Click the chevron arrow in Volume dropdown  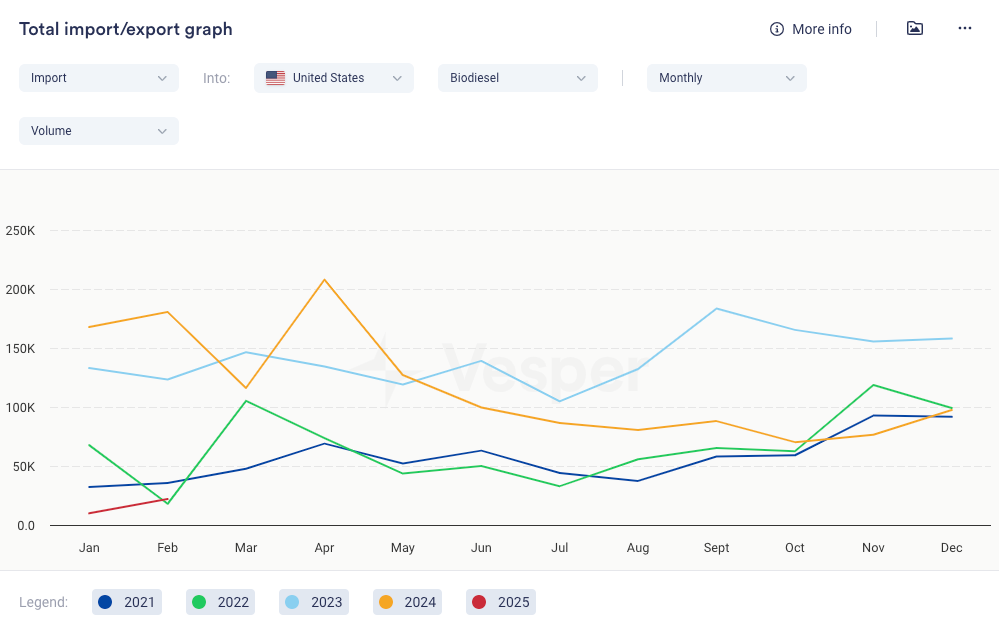tap(162, 131)
